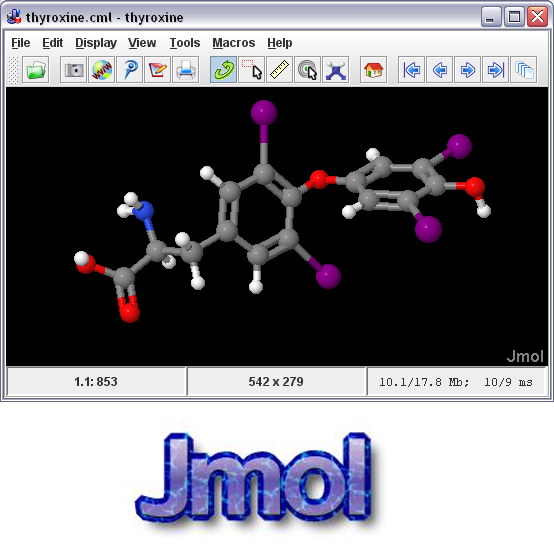
Task: Open the View menu
Action: 142,43
